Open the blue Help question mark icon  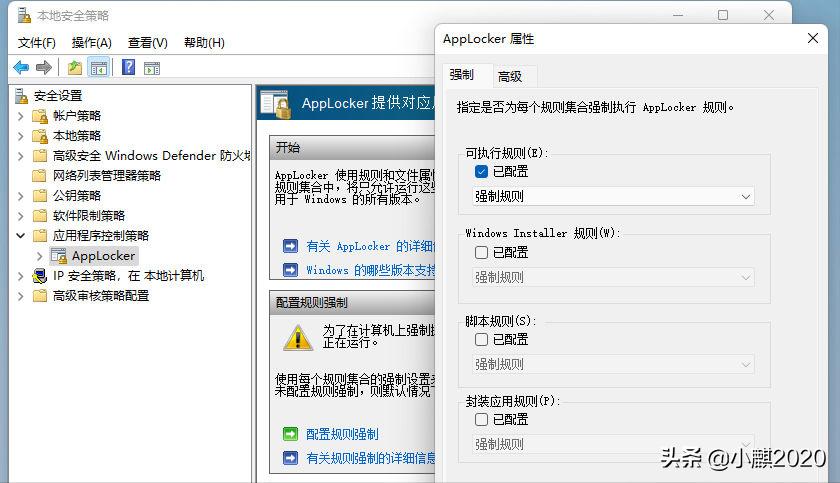(129, 67)
